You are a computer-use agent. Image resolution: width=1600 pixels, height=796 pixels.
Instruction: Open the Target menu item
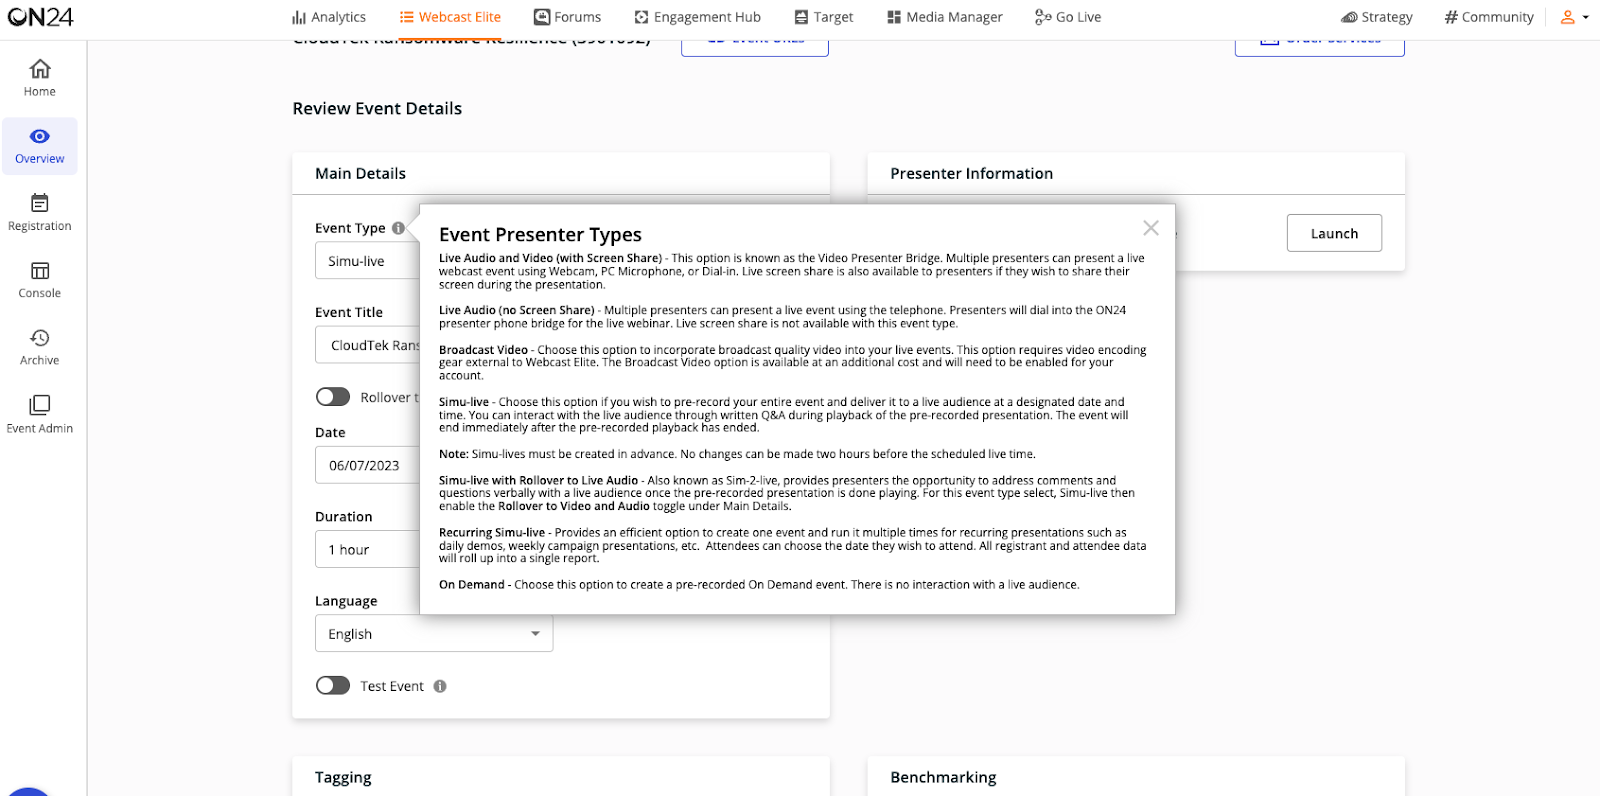tap(823, 17)
